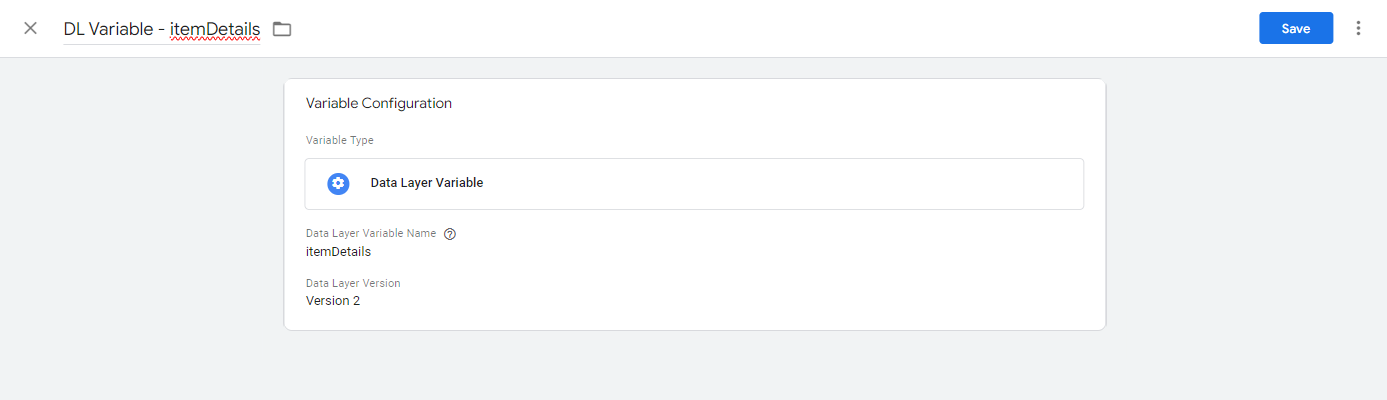Click the 'Variable Type' label
The width and height of the screenshot is (1387, 400).
[x=340, y=141]
